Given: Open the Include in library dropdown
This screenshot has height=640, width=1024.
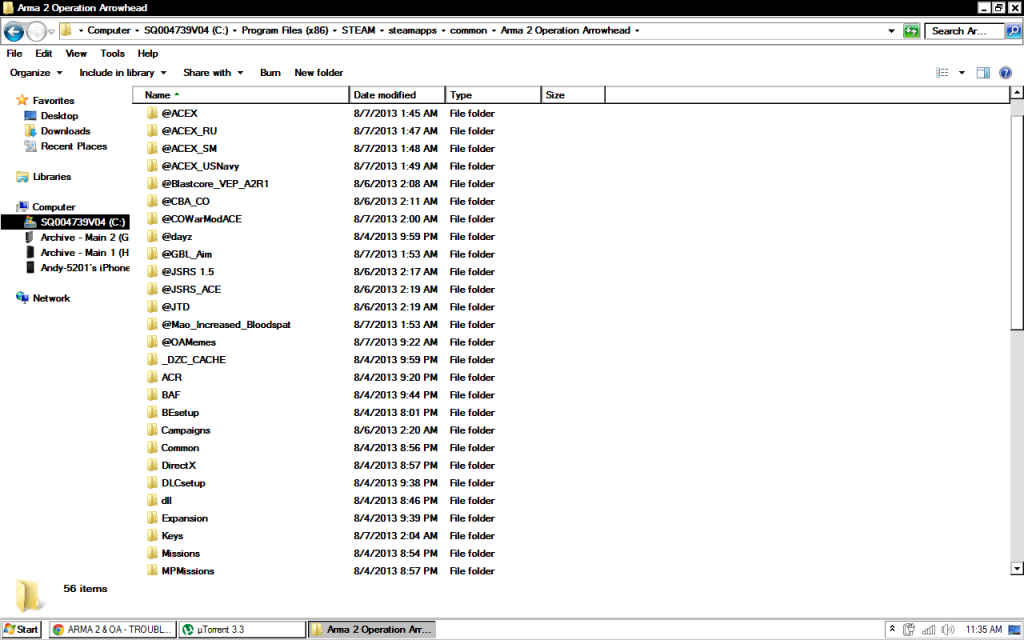Looking at the screenshot, I should 122,73.
